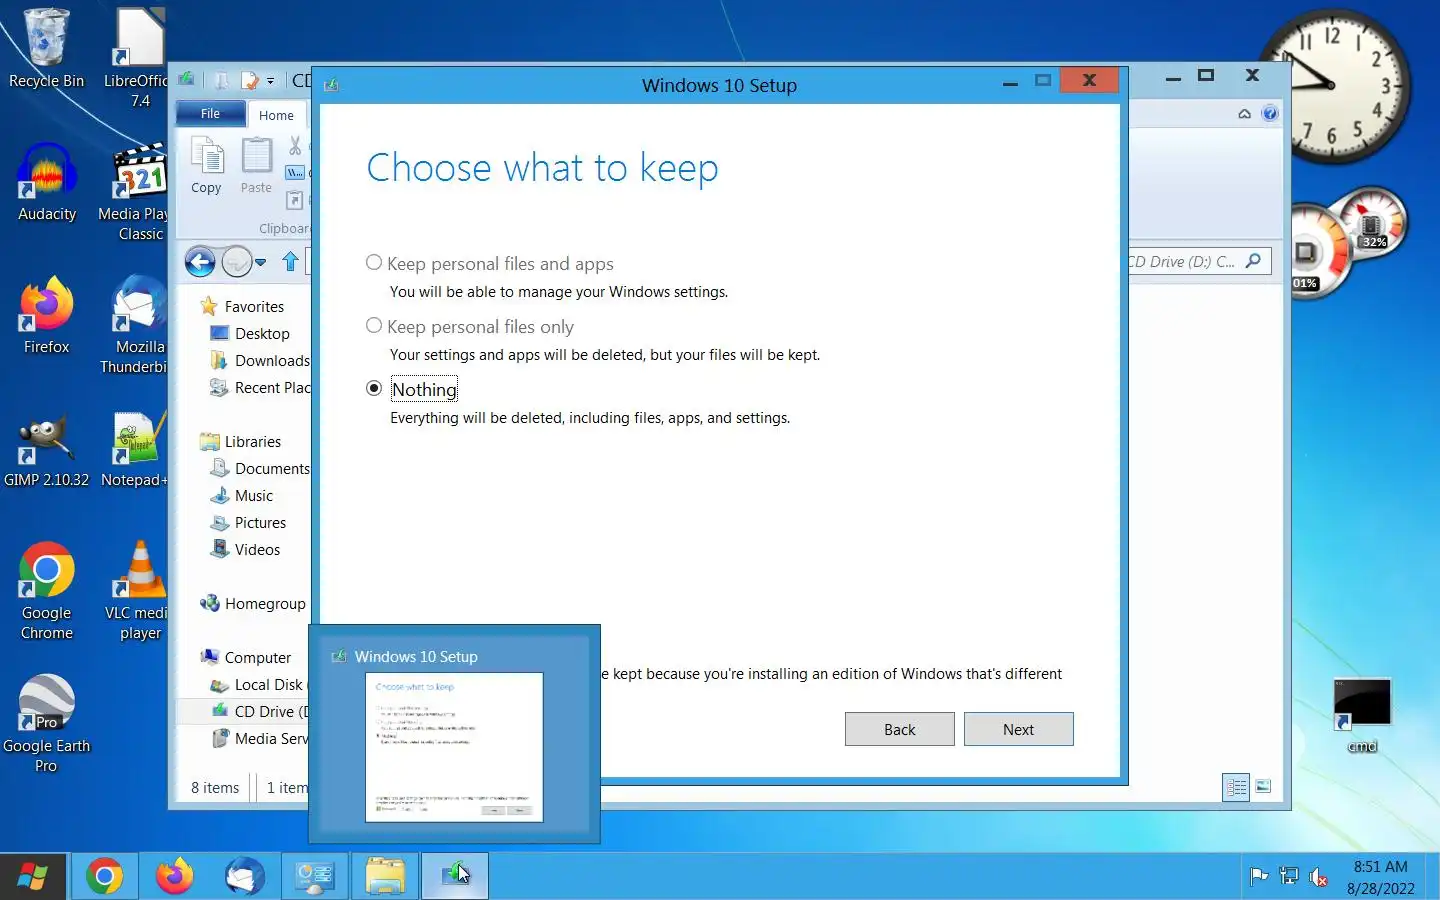Select the Keep personal files only option
This screenshot has width=1440, height=900.
coord(374,326)
